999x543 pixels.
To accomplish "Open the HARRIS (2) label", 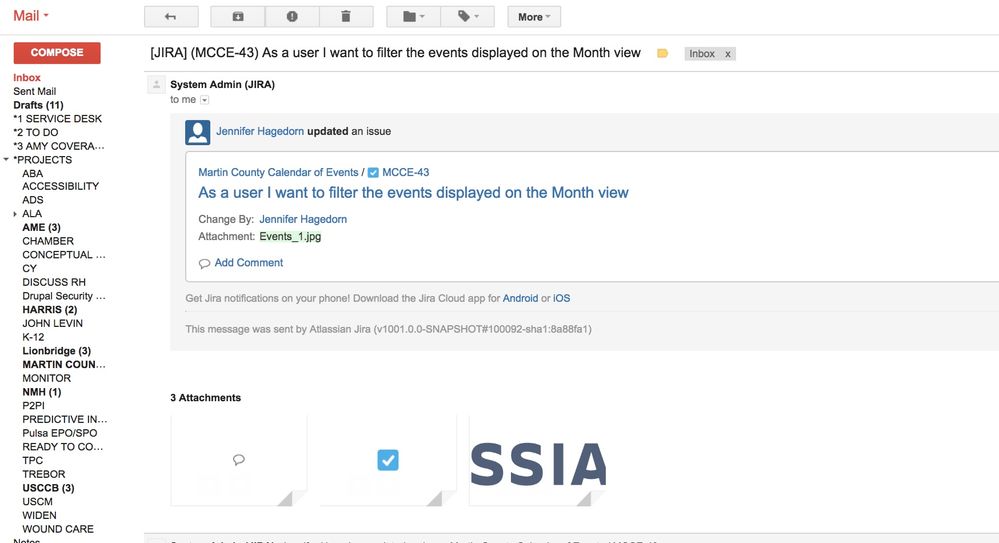I will [x=50, y=310].
